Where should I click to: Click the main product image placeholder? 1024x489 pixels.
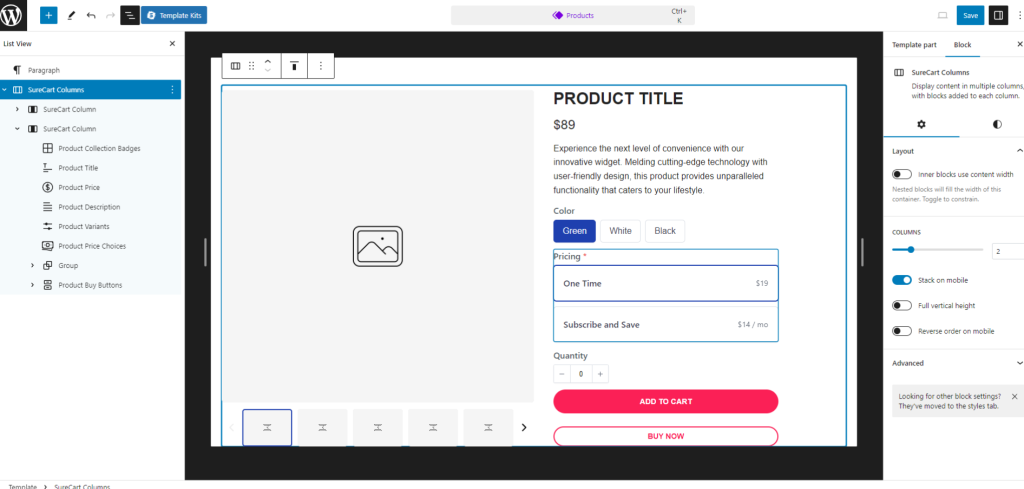[378, 246]
